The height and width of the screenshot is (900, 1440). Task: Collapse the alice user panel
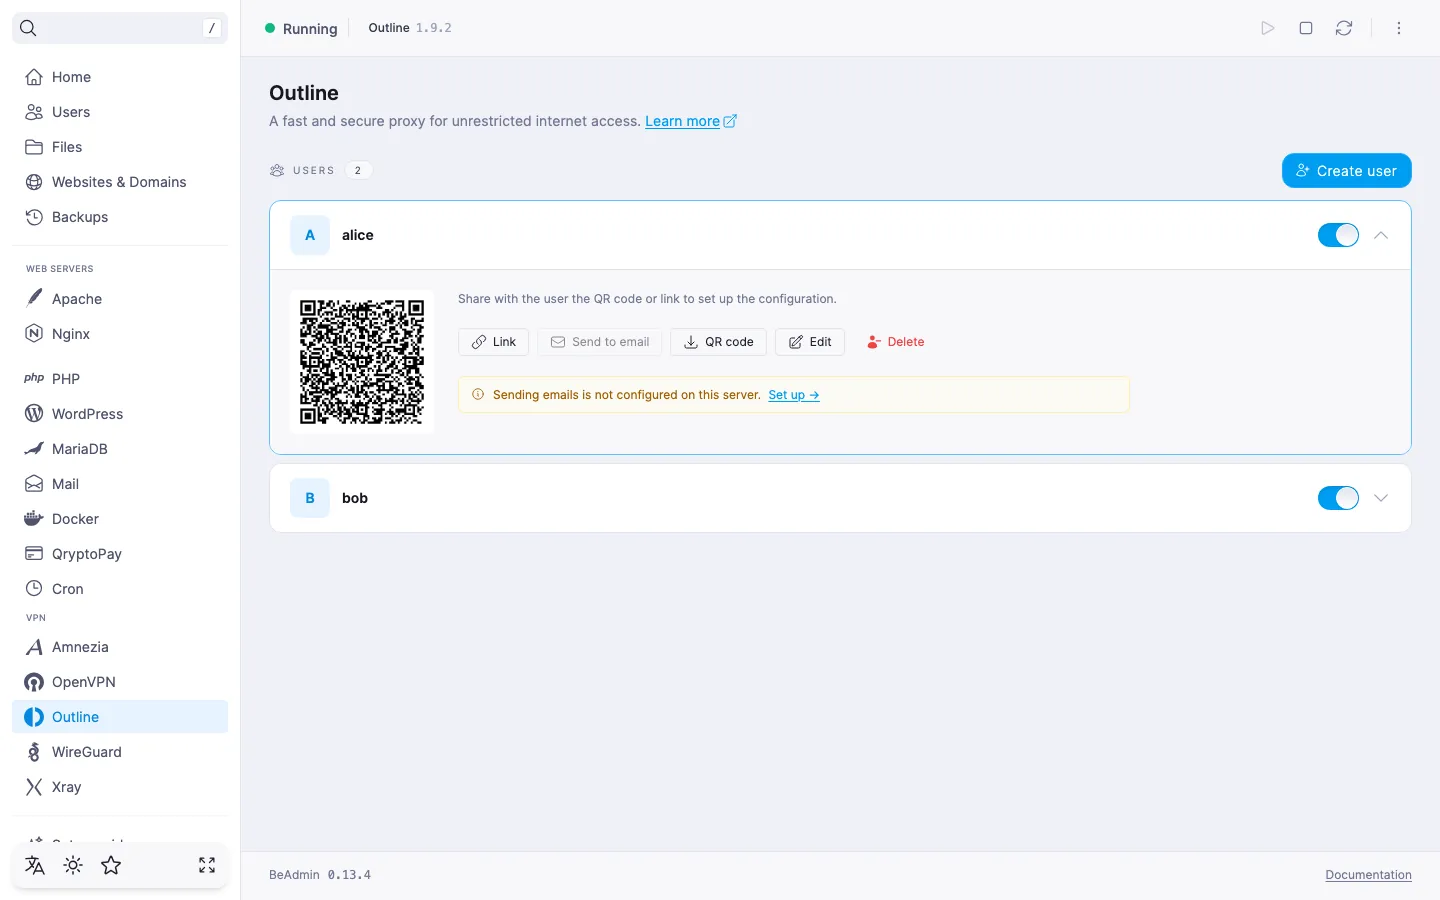coord(1381,235)
